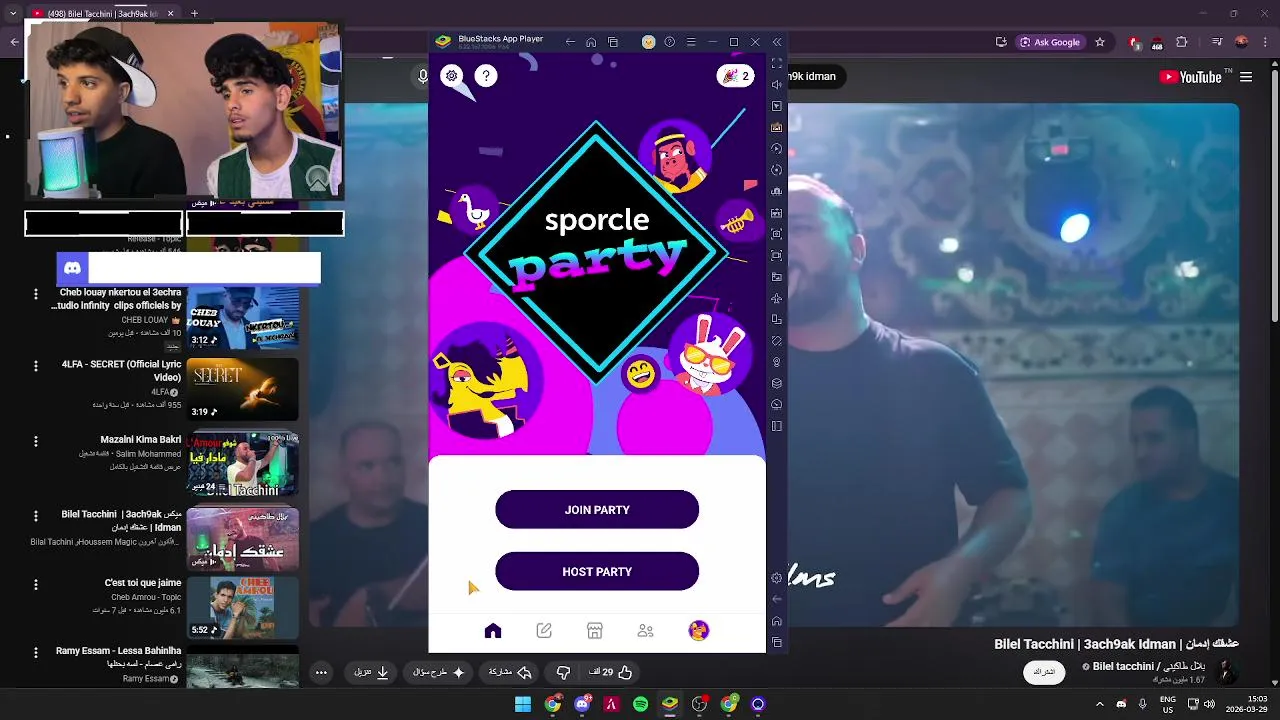The image size is (1280, 720).
Task: Open the friends tab in Sporcle bottom bar
Action: [645, 630]
